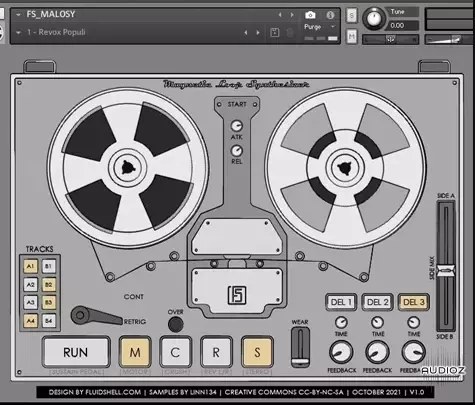This screenshot has width=475, height=405.
Task: Load previous snapshot before Revox Populi
Action: [x=246, y=33]
